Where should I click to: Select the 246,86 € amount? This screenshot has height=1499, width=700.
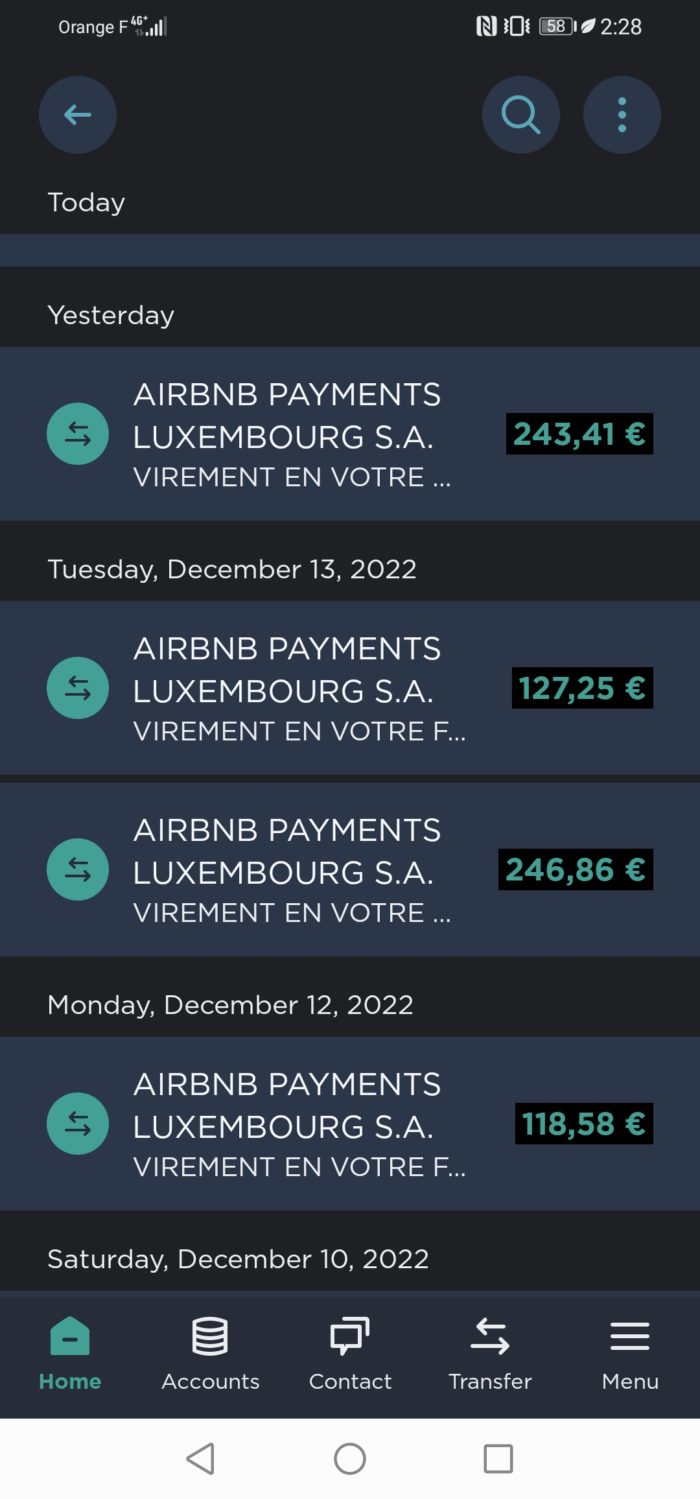tap(575, 870)
